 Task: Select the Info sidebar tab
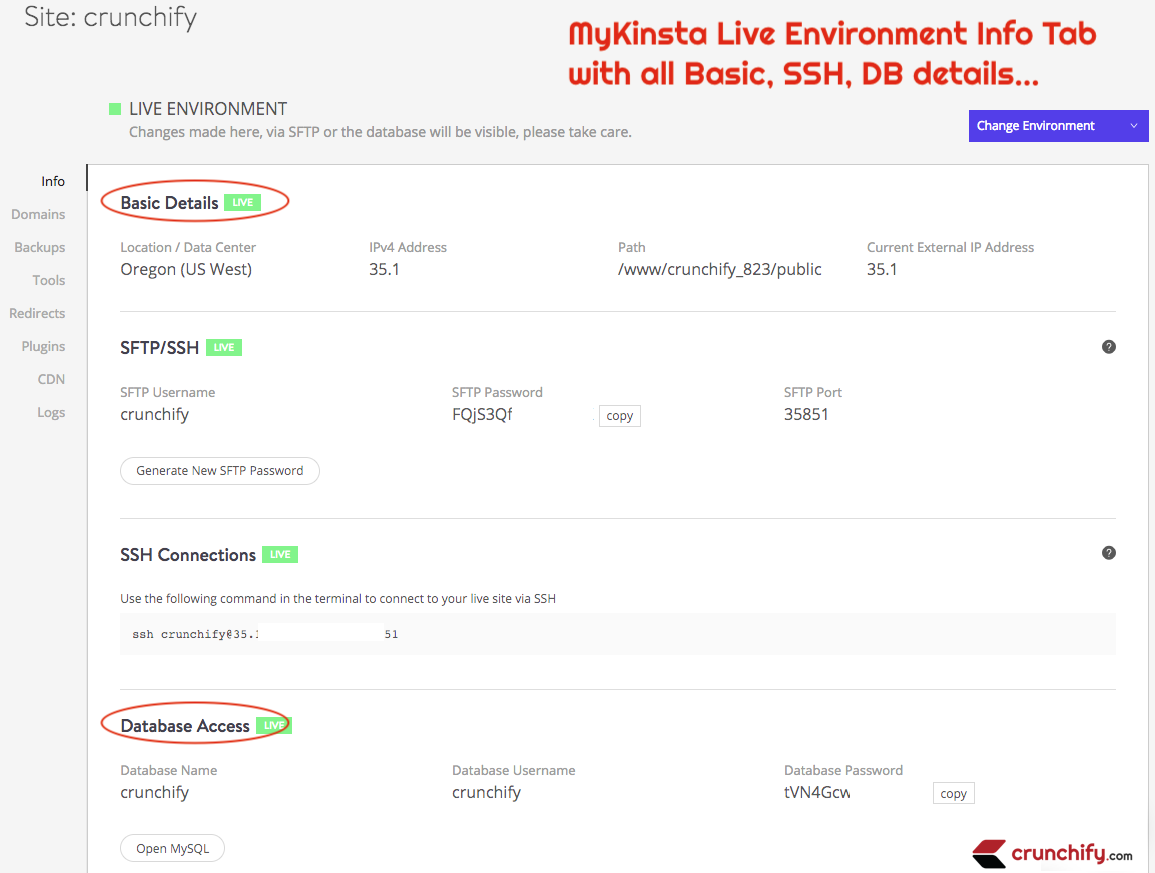pos(53,181)
